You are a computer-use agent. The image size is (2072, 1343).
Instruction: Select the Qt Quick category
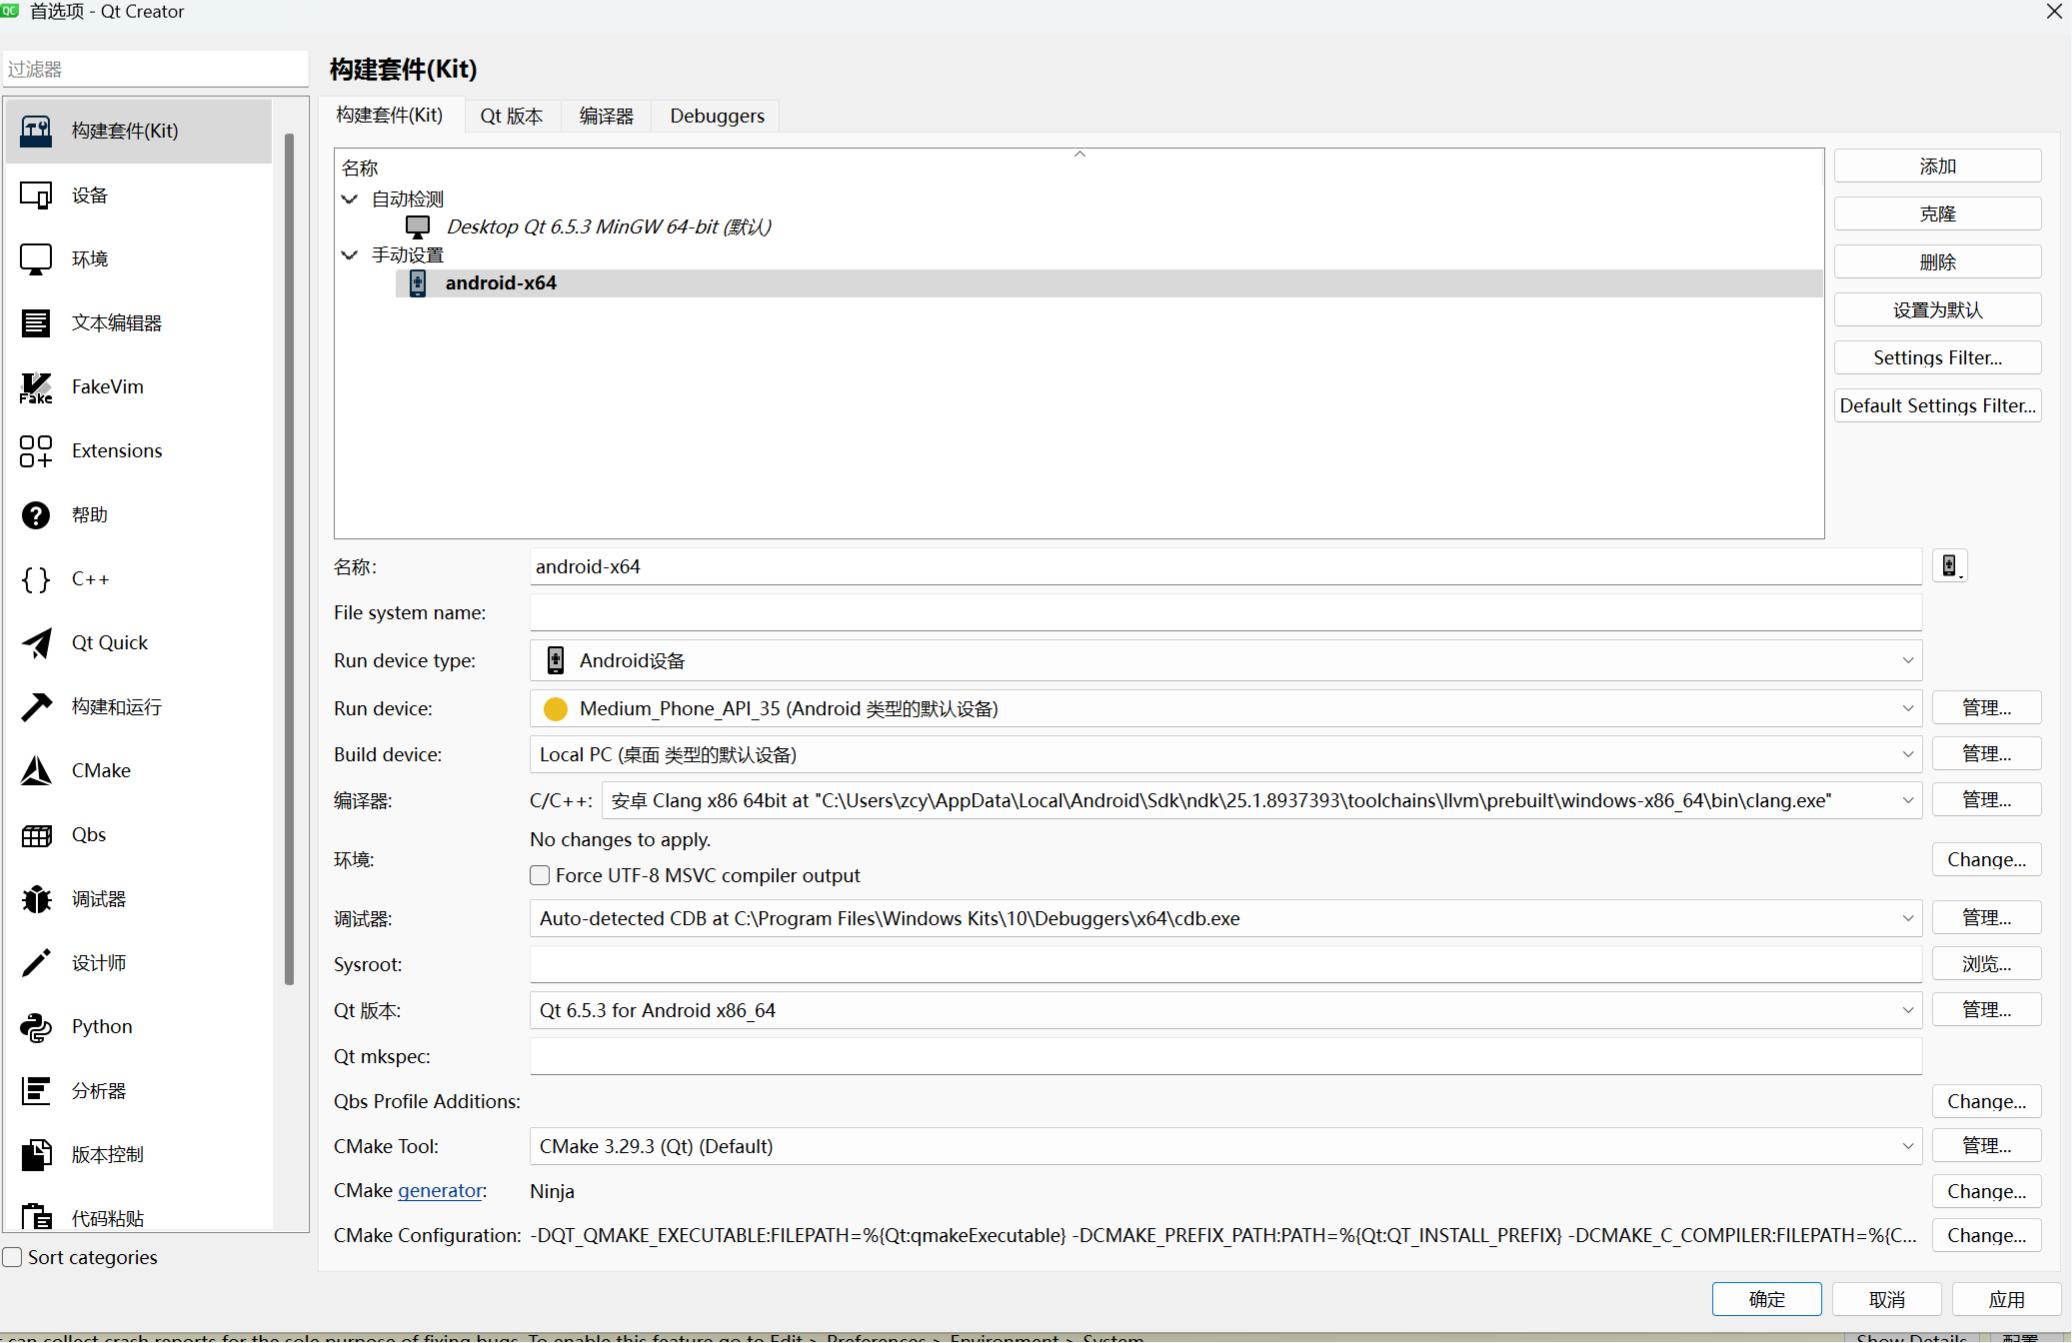[109, 643]
